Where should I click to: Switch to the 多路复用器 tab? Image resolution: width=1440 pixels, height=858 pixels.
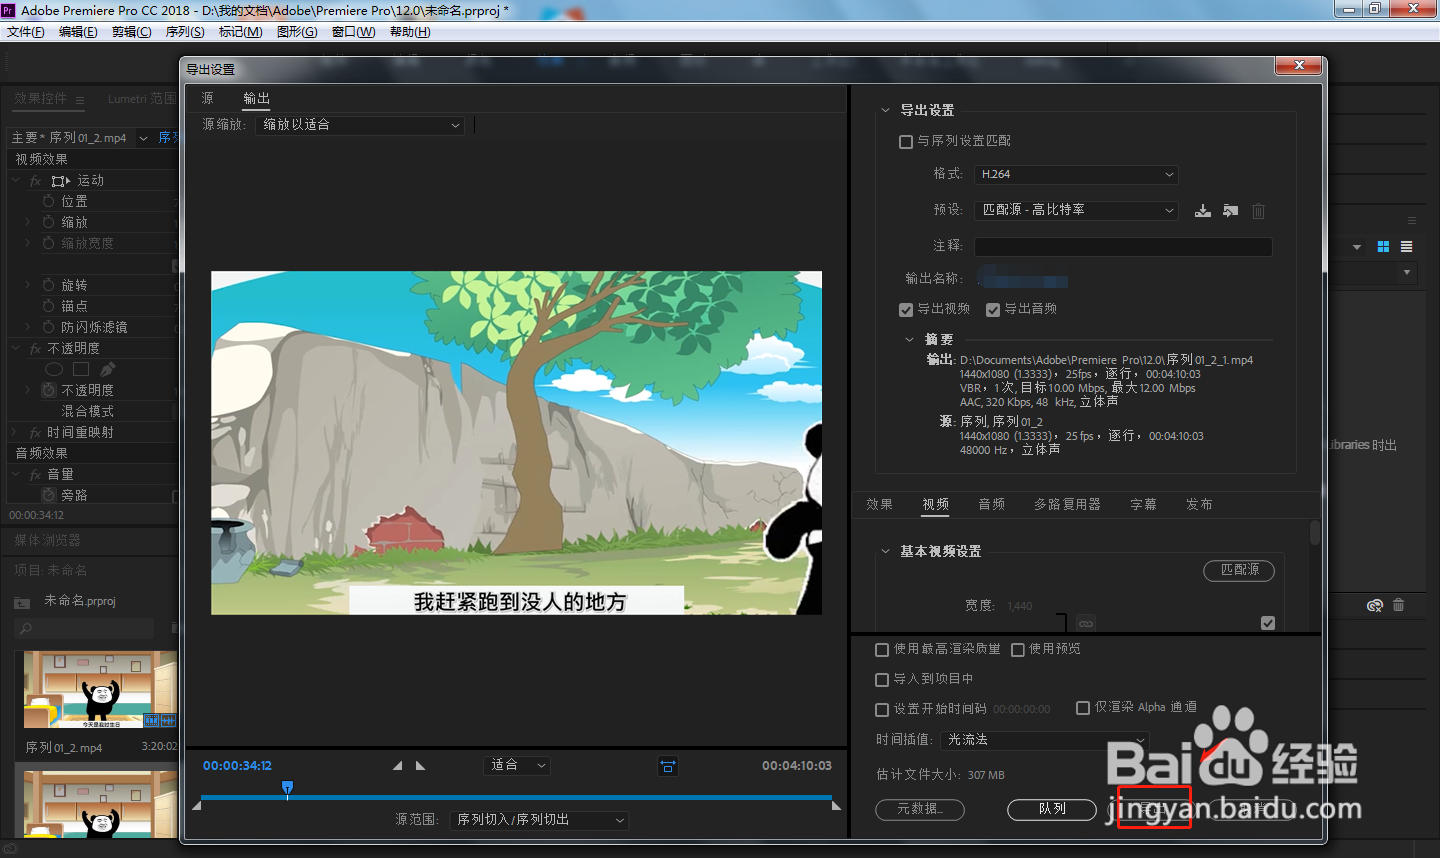pos(1067,505)
